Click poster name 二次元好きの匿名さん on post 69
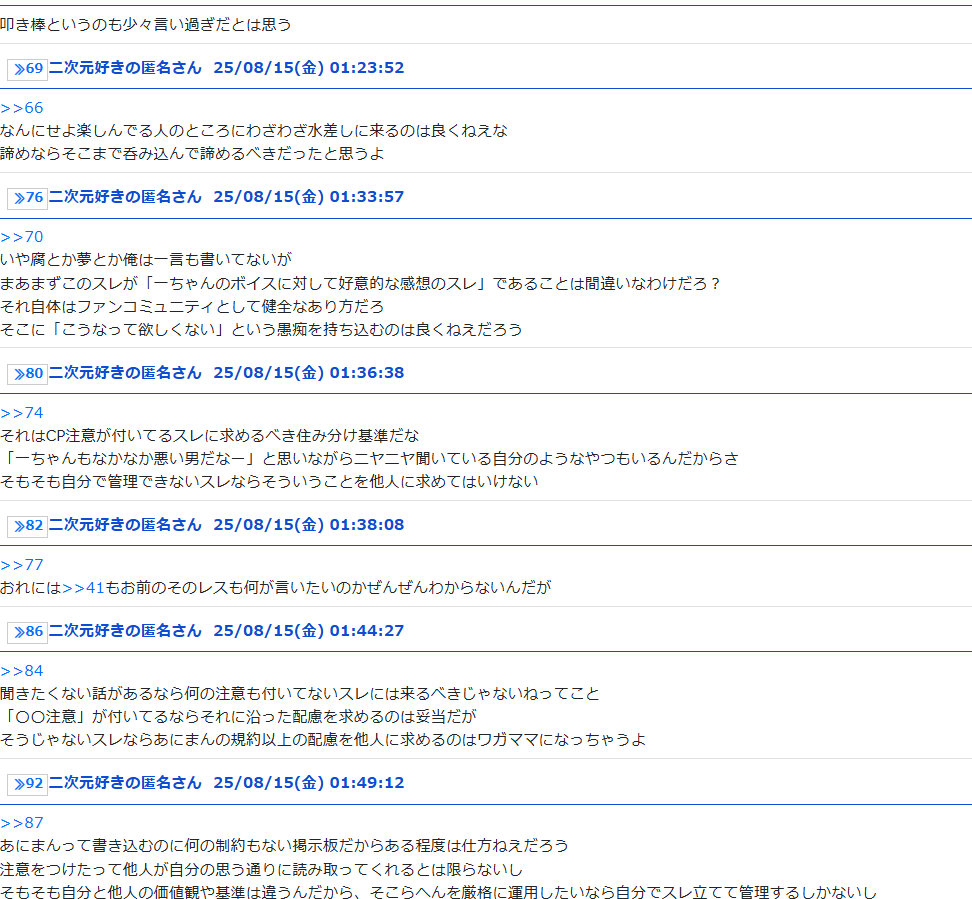Screen dimensions: 972x899 click(x=125, y=68)
